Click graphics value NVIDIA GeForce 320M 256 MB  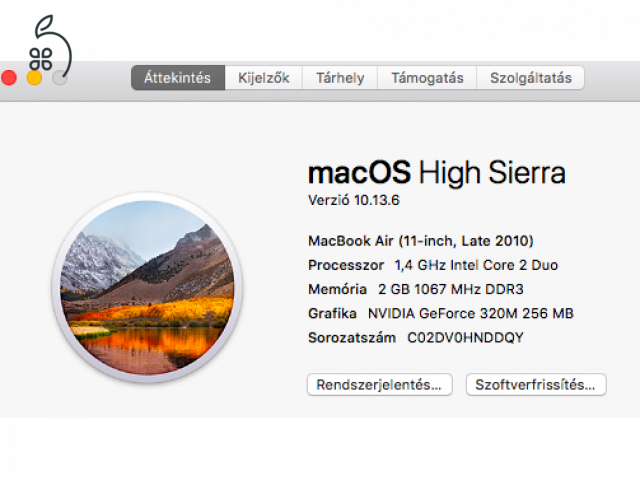point(471,313)
